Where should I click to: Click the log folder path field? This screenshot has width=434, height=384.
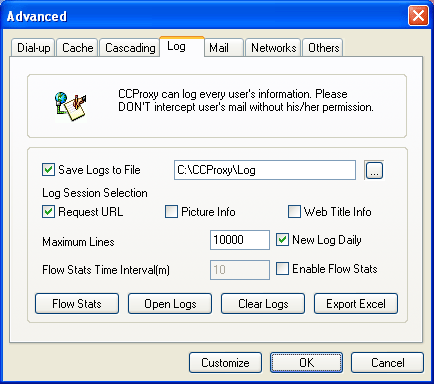pos(265,170)
